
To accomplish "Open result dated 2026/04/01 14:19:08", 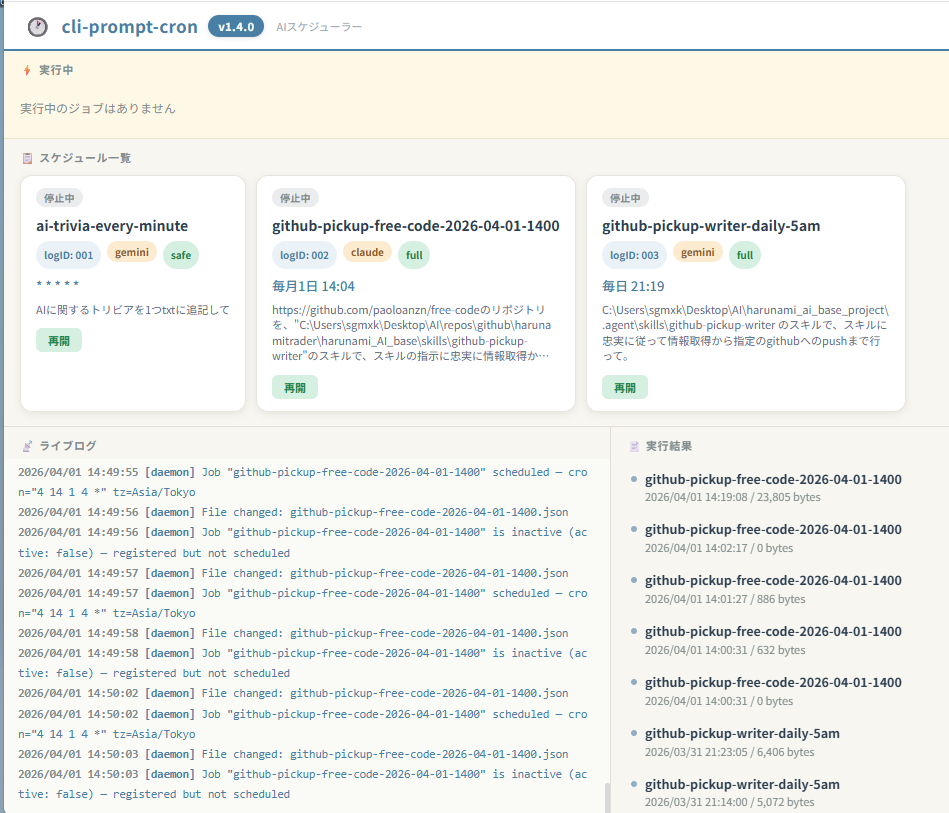I will click(773, 487).
